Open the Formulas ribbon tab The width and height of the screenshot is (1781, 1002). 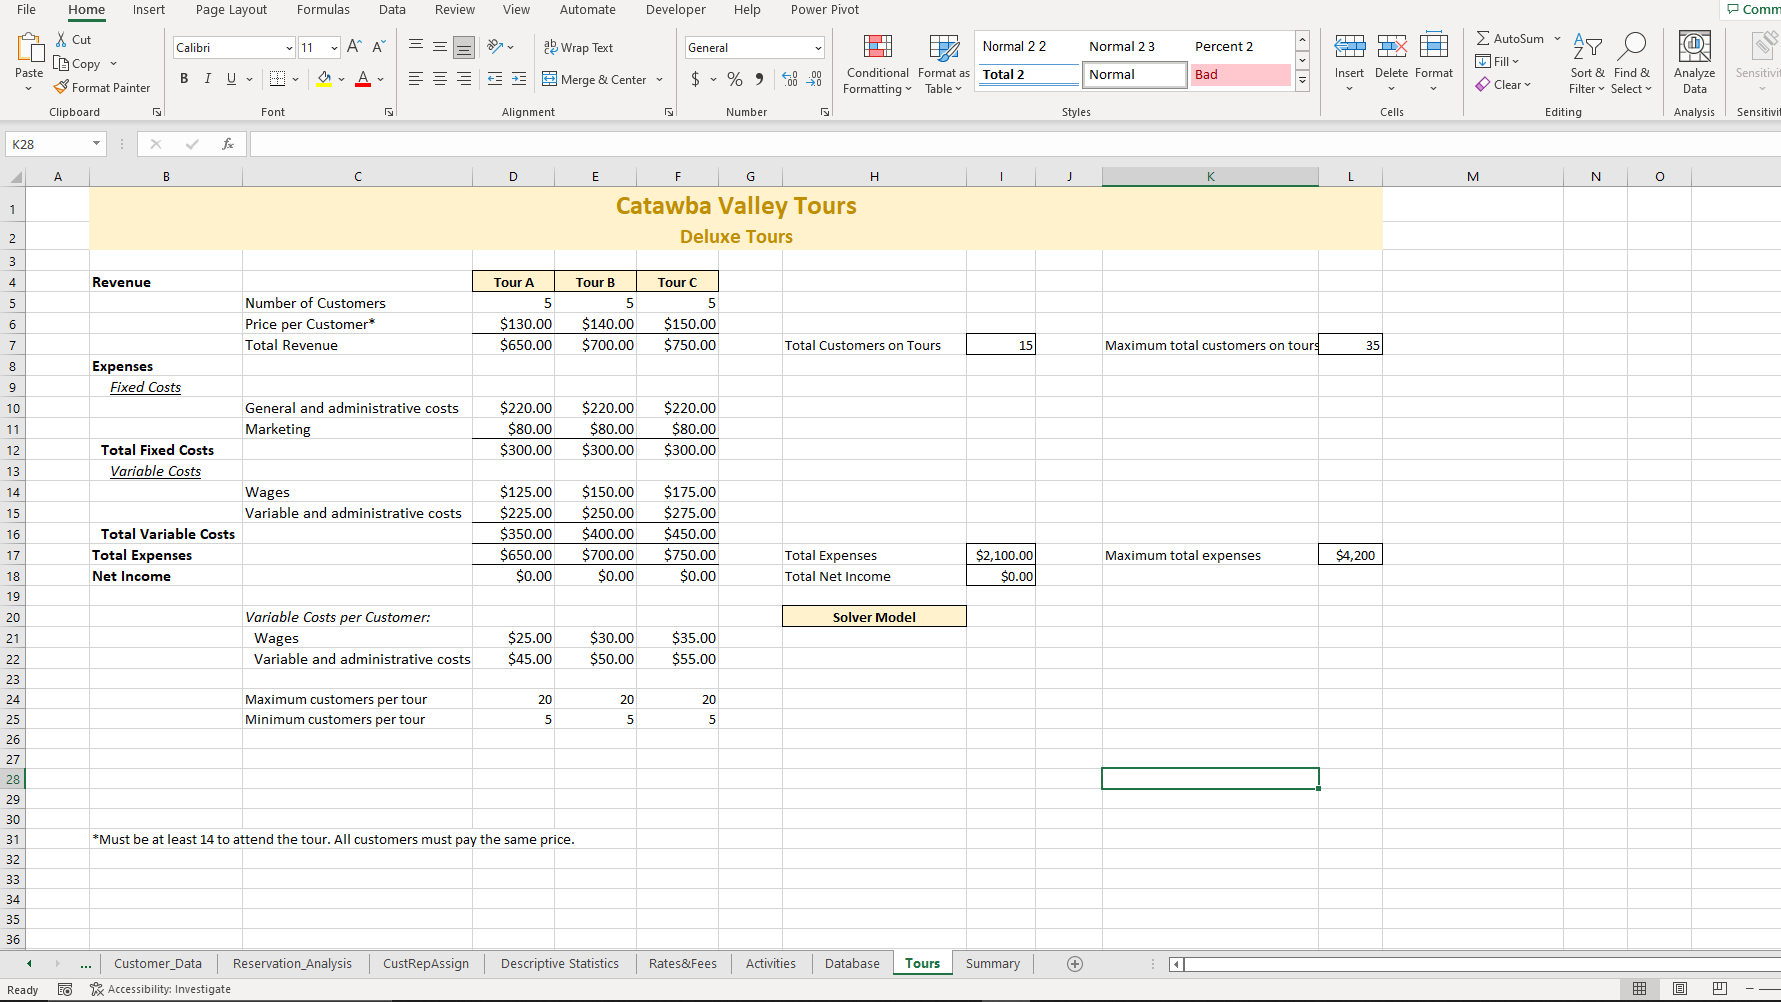click(323, 10)
